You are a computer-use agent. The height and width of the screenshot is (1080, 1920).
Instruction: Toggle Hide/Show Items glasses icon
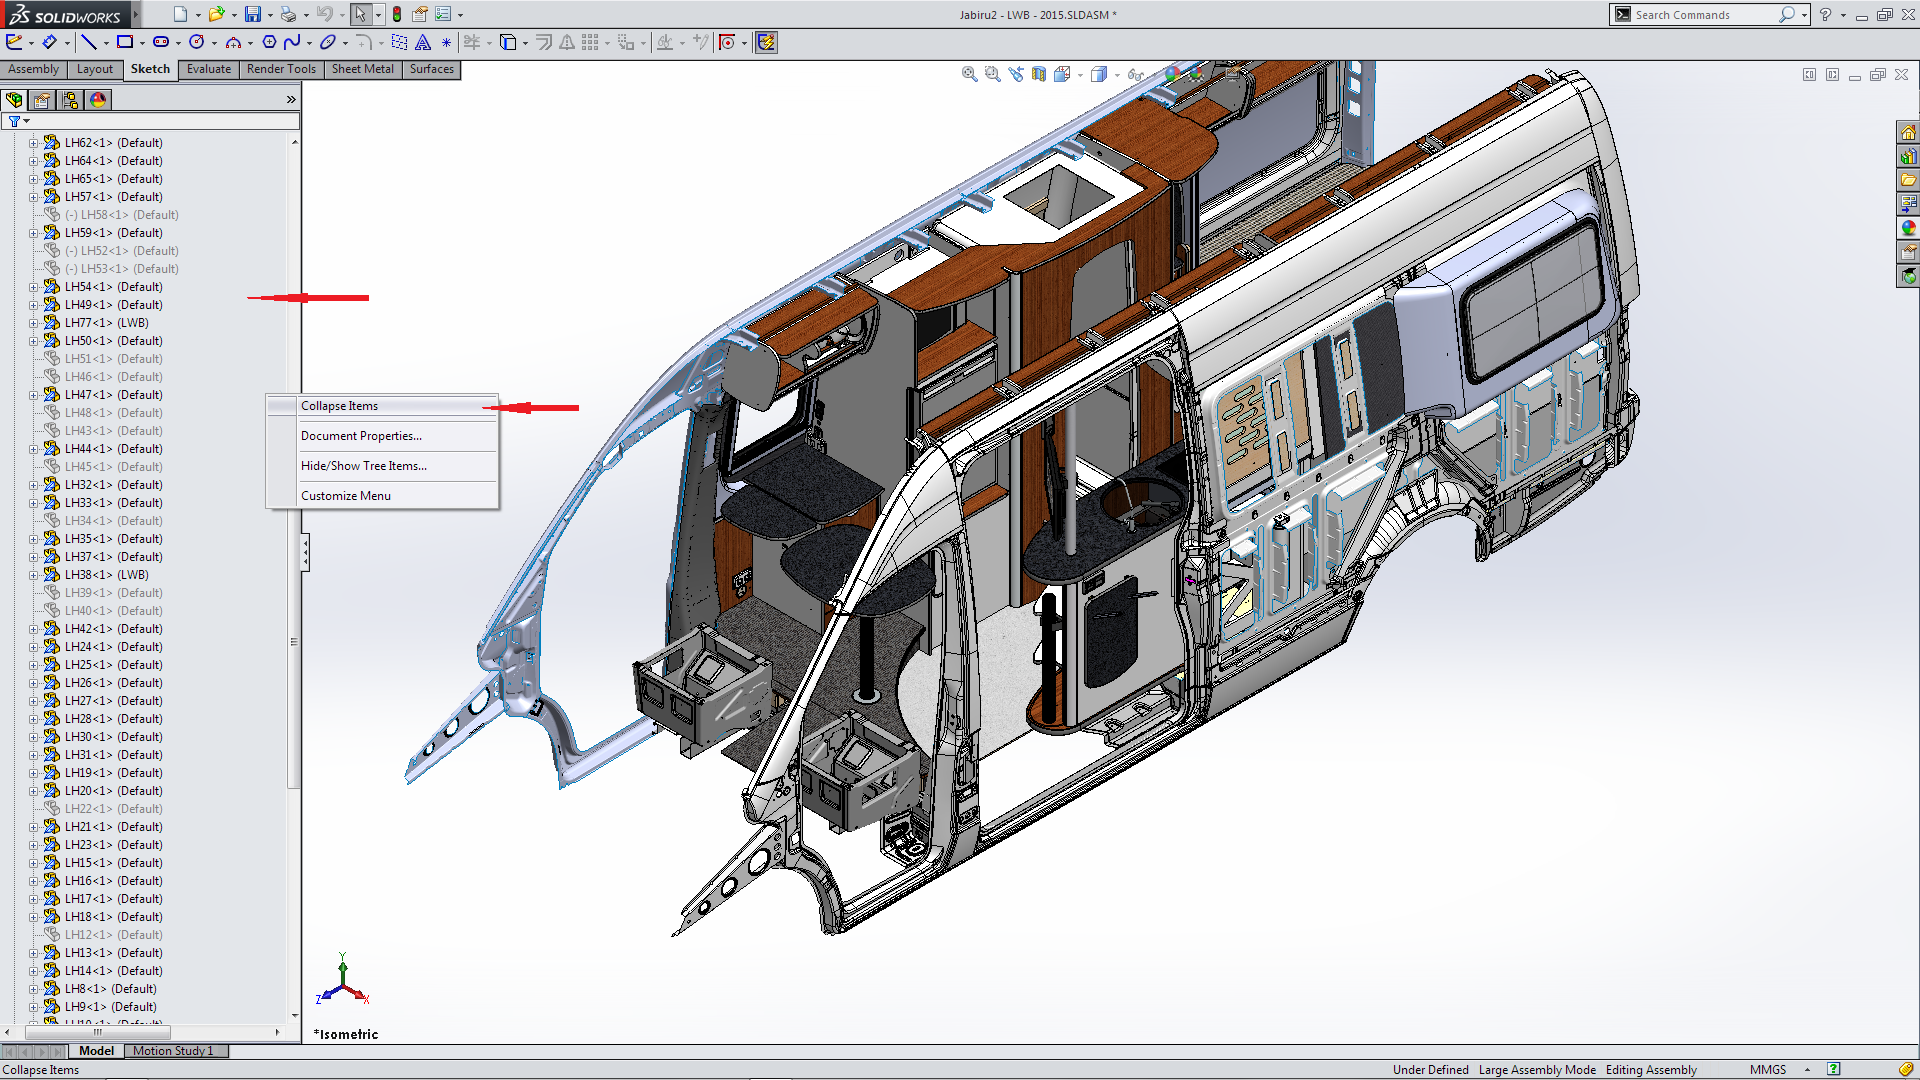(x=1134, y=74)
